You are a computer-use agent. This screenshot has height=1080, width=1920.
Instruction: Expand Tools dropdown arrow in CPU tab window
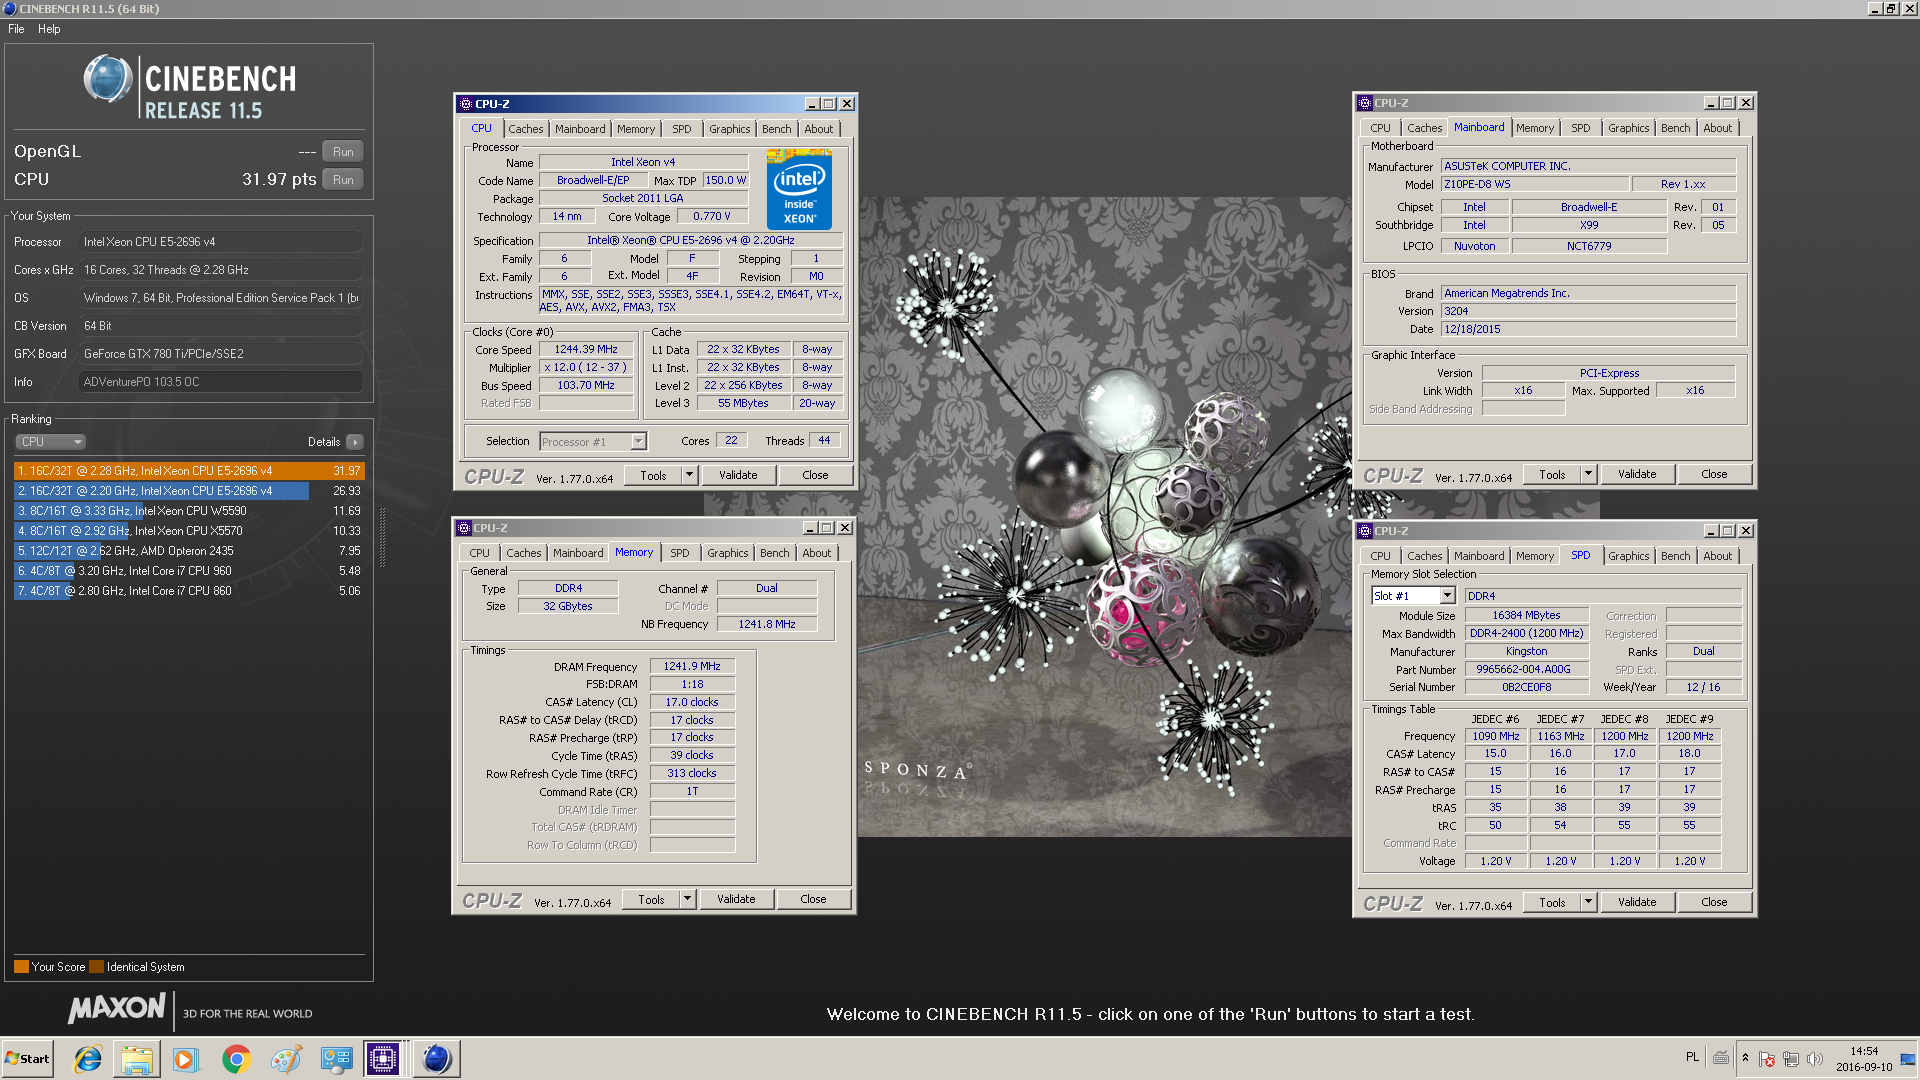coord(689,475)
